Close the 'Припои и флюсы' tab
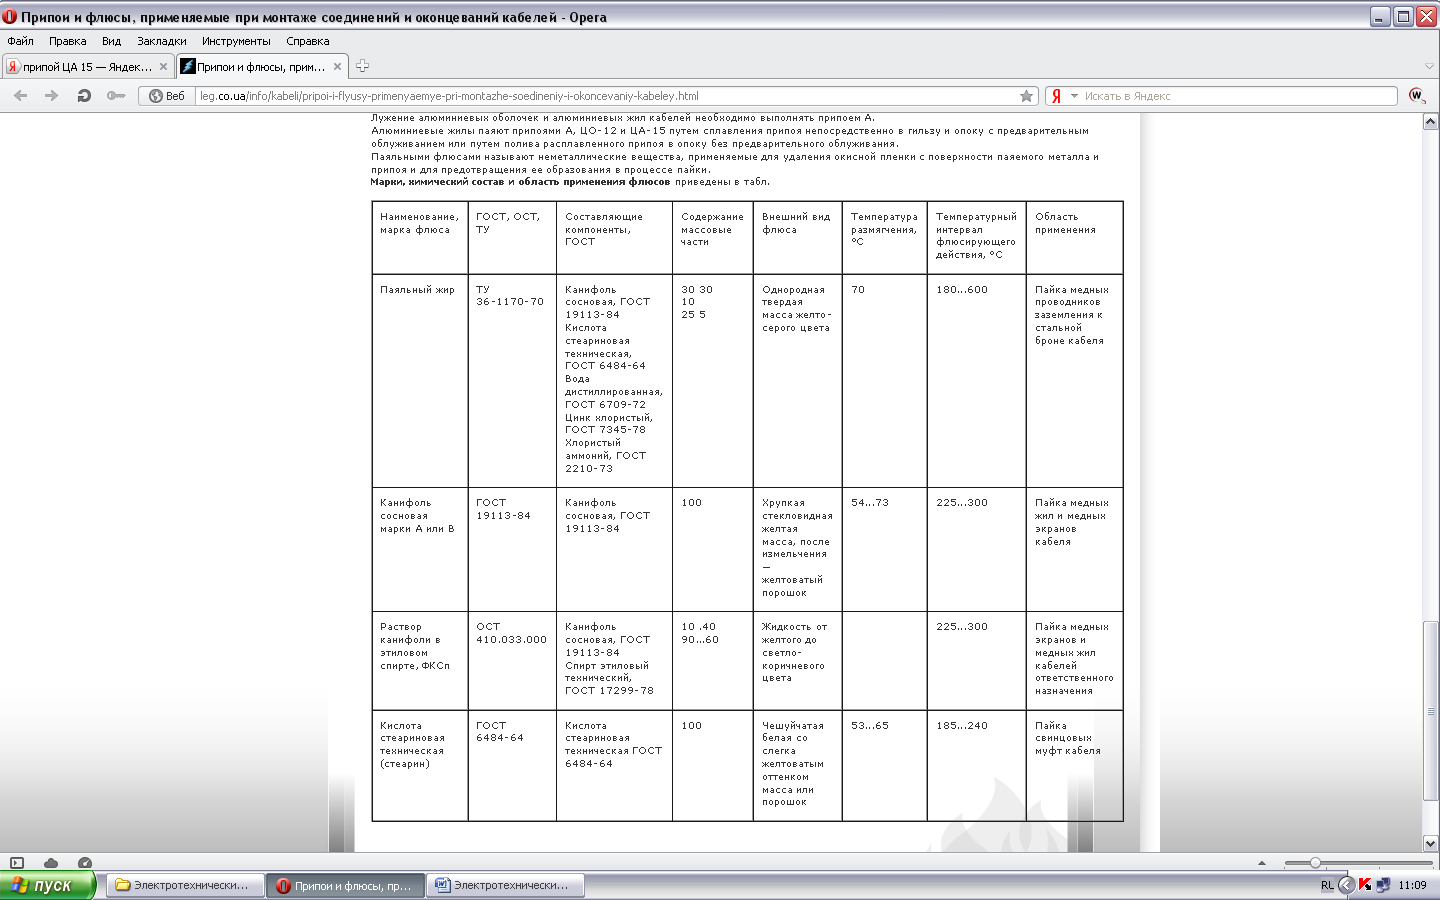This screenshot has height=900, width=1440. click(x=337, y=67)
